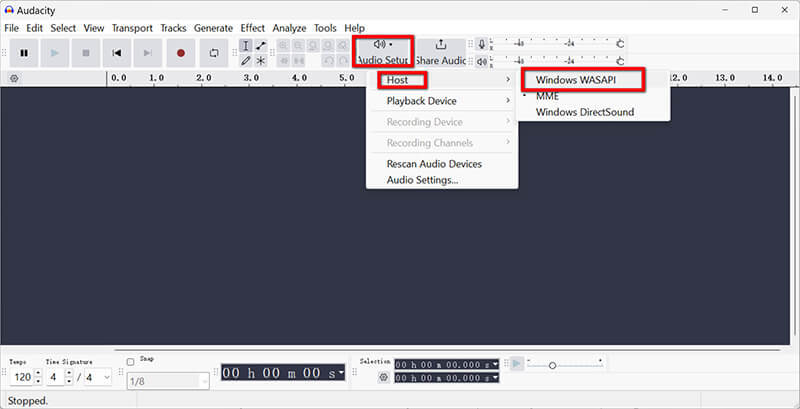Click the Zoom In magnifier icon
Screen dimensions: 800x409
[283, 46]
